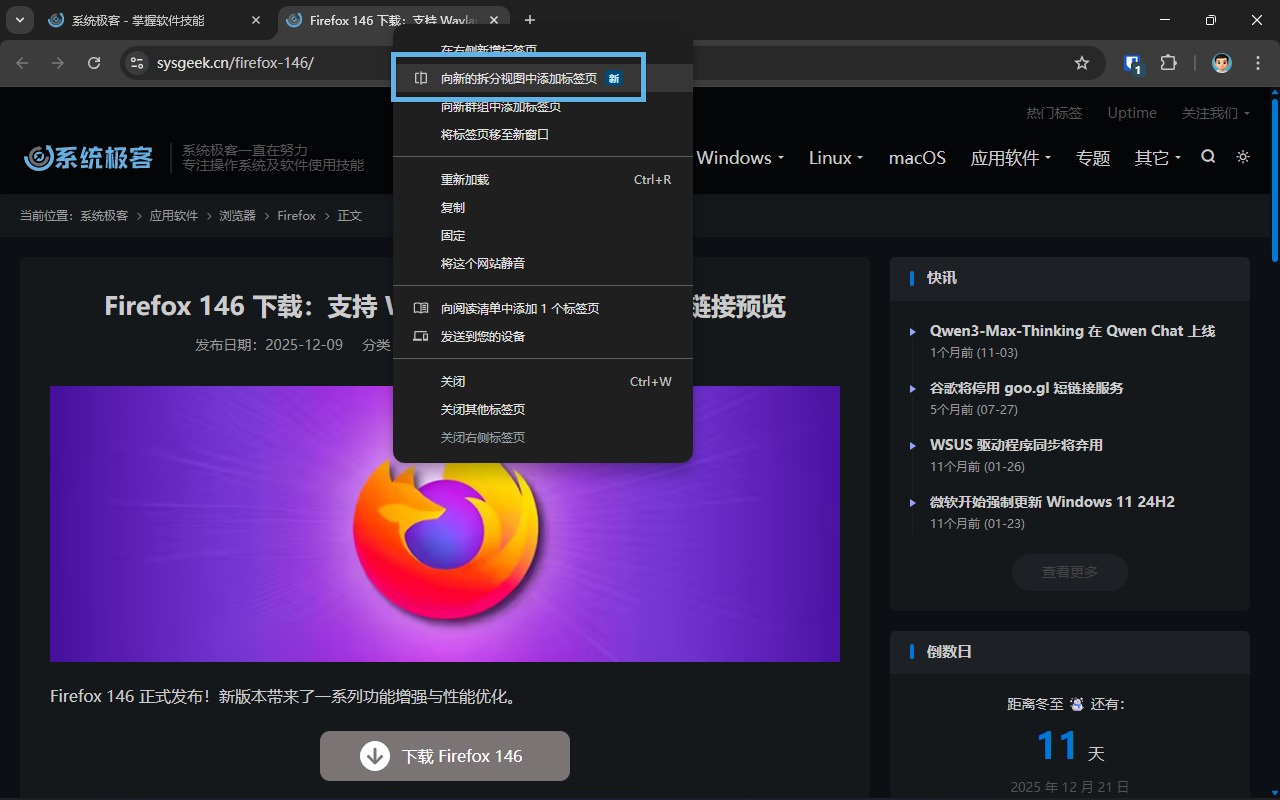
Task: Click the 系统极客 site logo
Action: (x=87, y=157)
